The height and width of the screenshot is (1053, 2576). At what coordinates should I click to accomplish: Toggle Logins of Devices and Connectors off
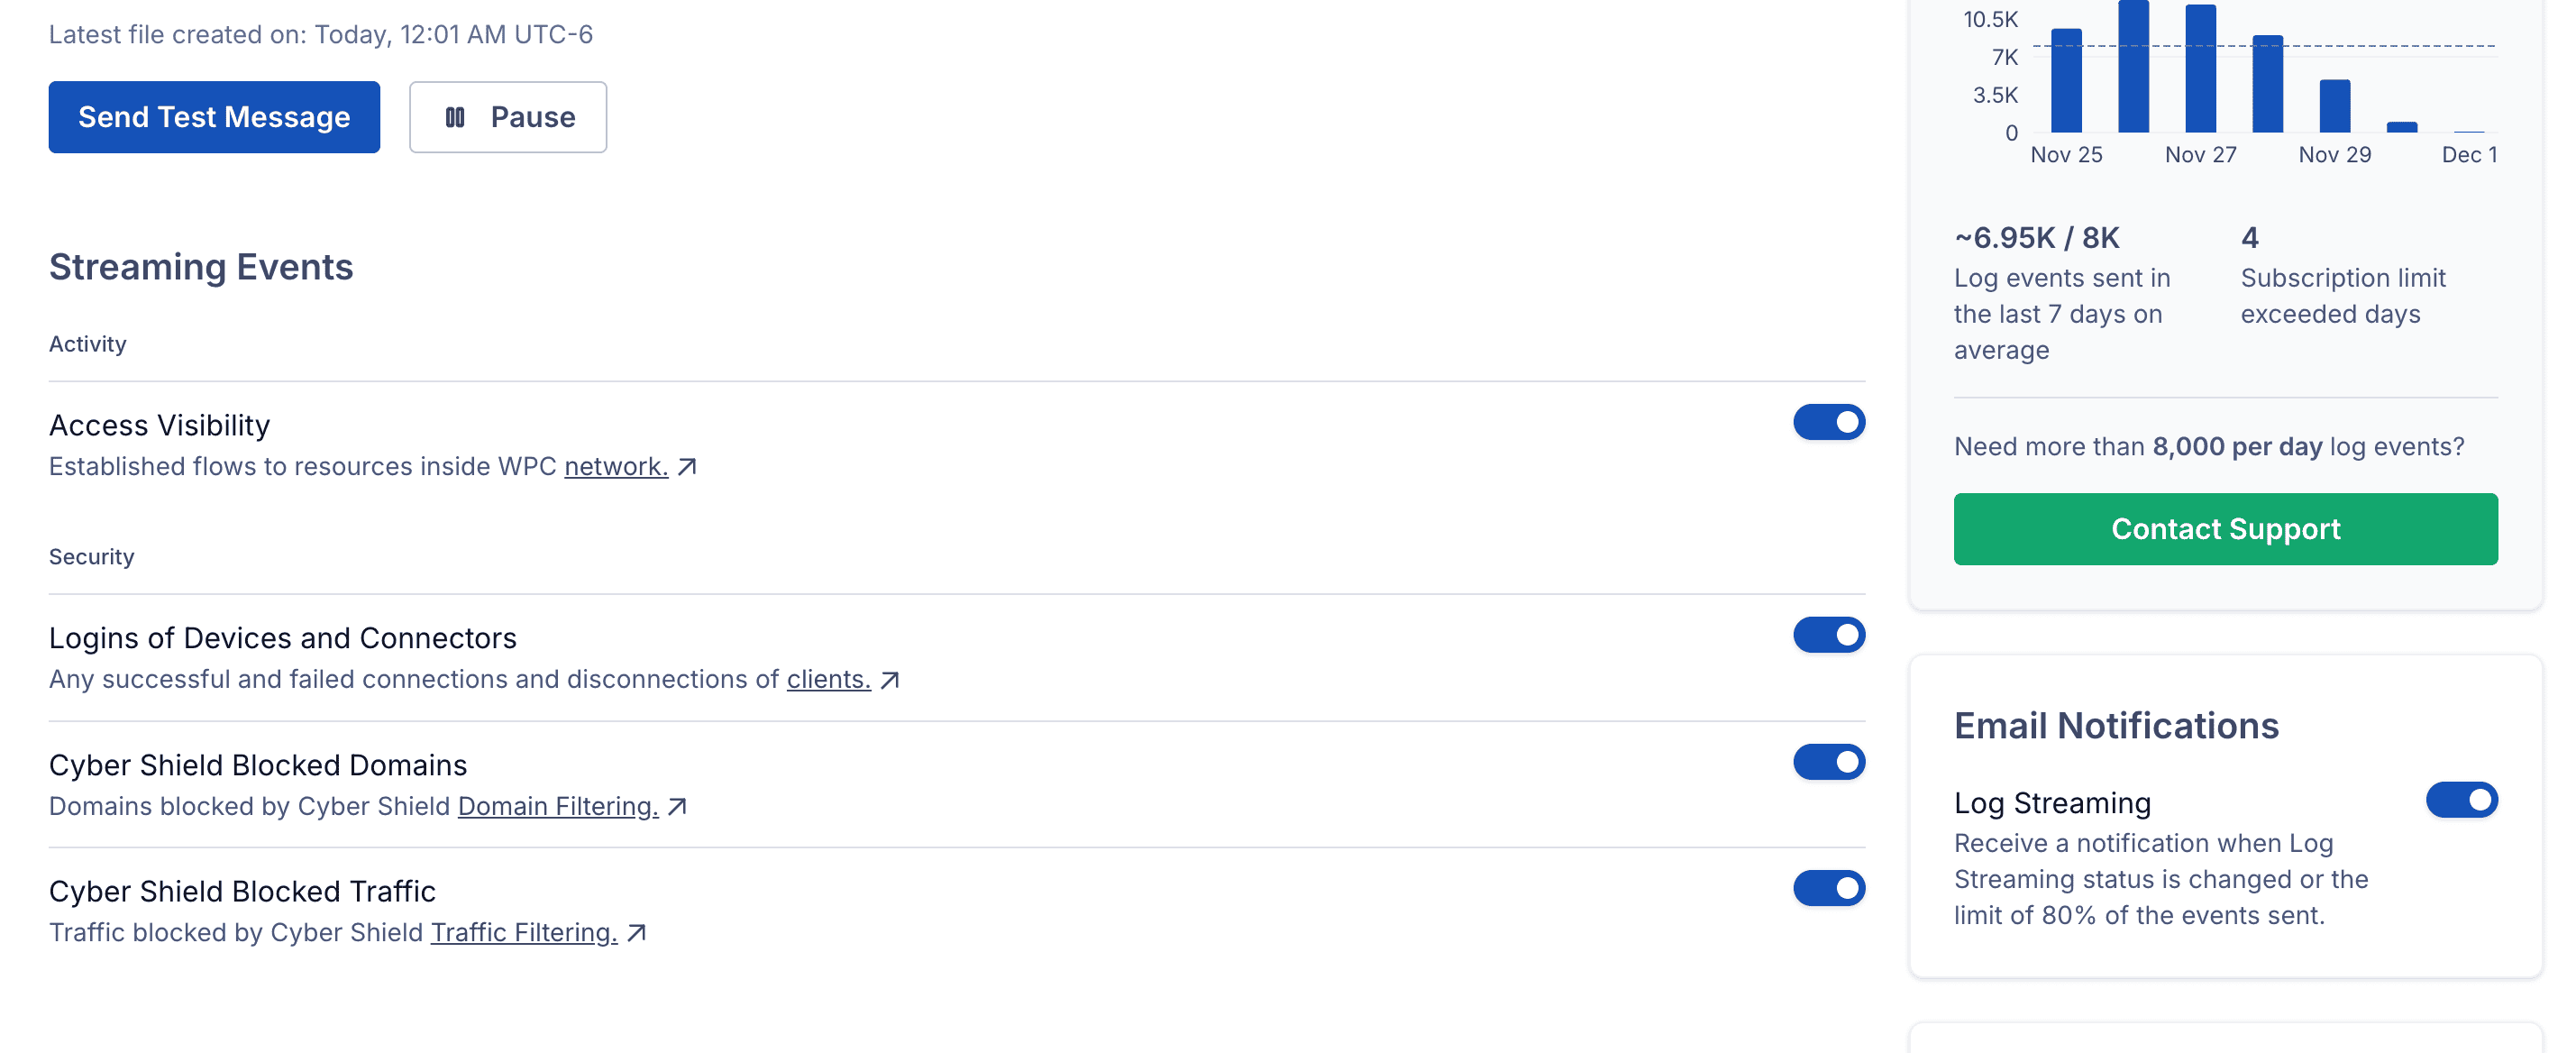pyautogui.click(x=1828, y=636)
